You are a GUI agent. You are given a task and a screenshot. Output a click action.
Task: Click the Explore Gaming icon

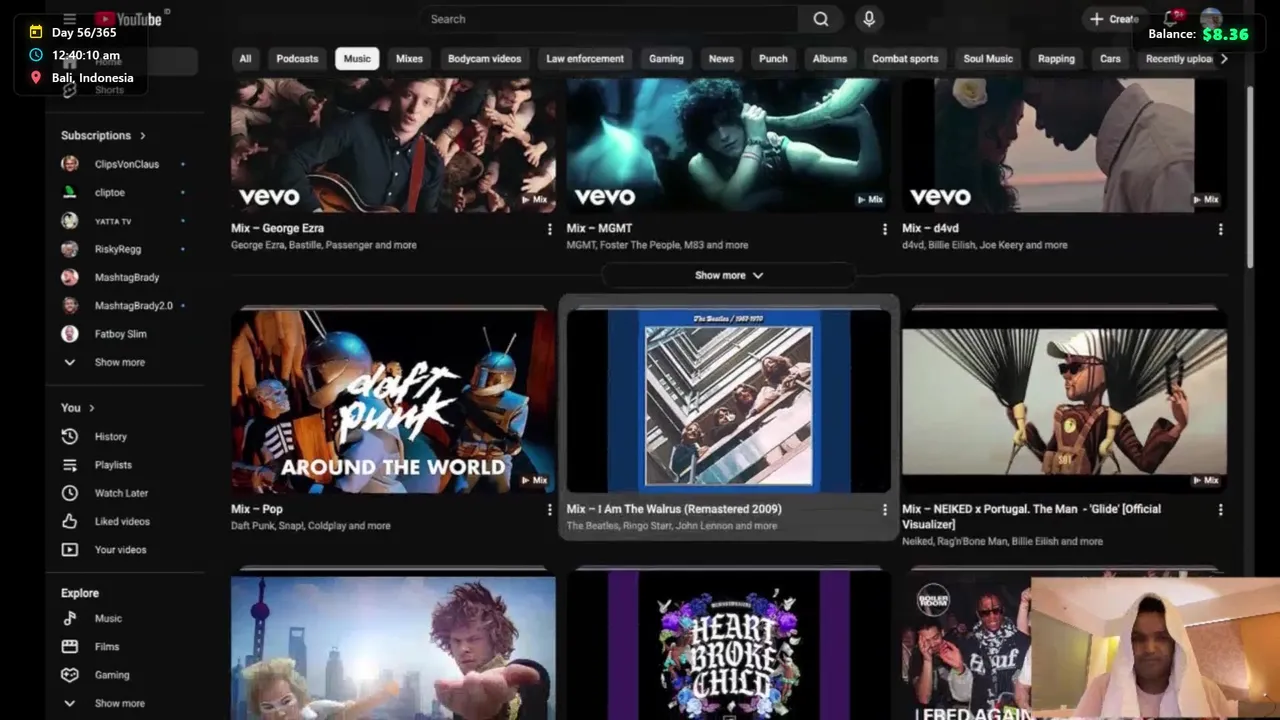[x=70, y=675]
